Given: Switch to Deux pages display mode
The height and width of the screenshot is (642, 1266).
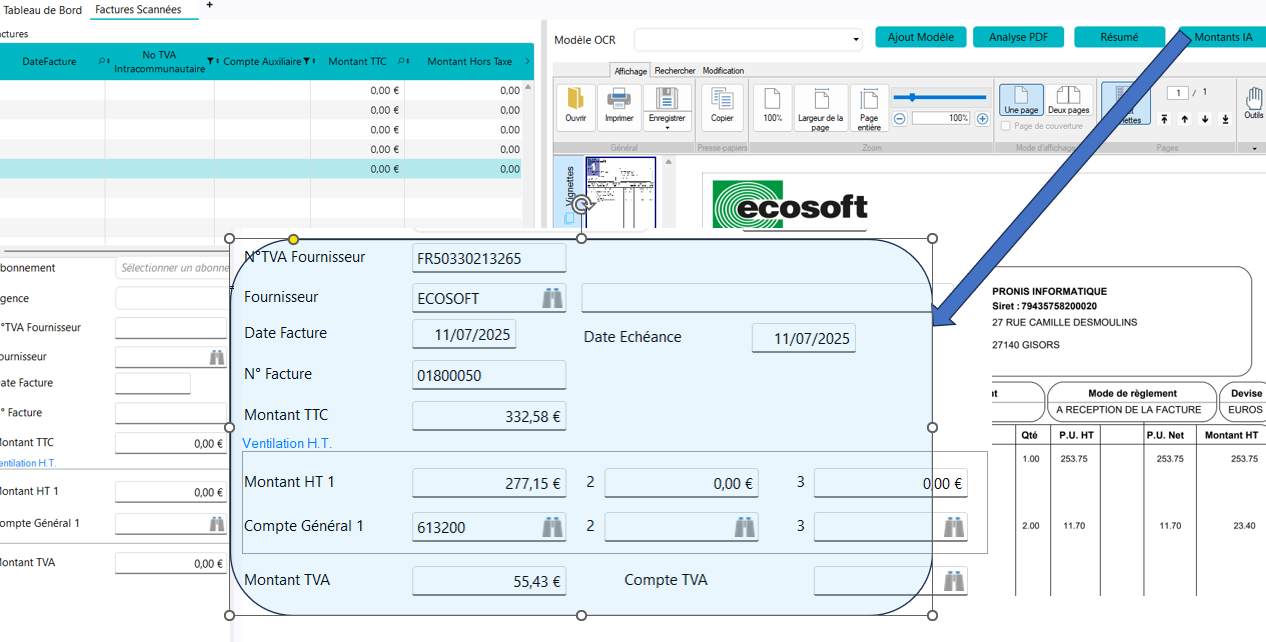Looking at the screenshot, I should coord(1069,101).
